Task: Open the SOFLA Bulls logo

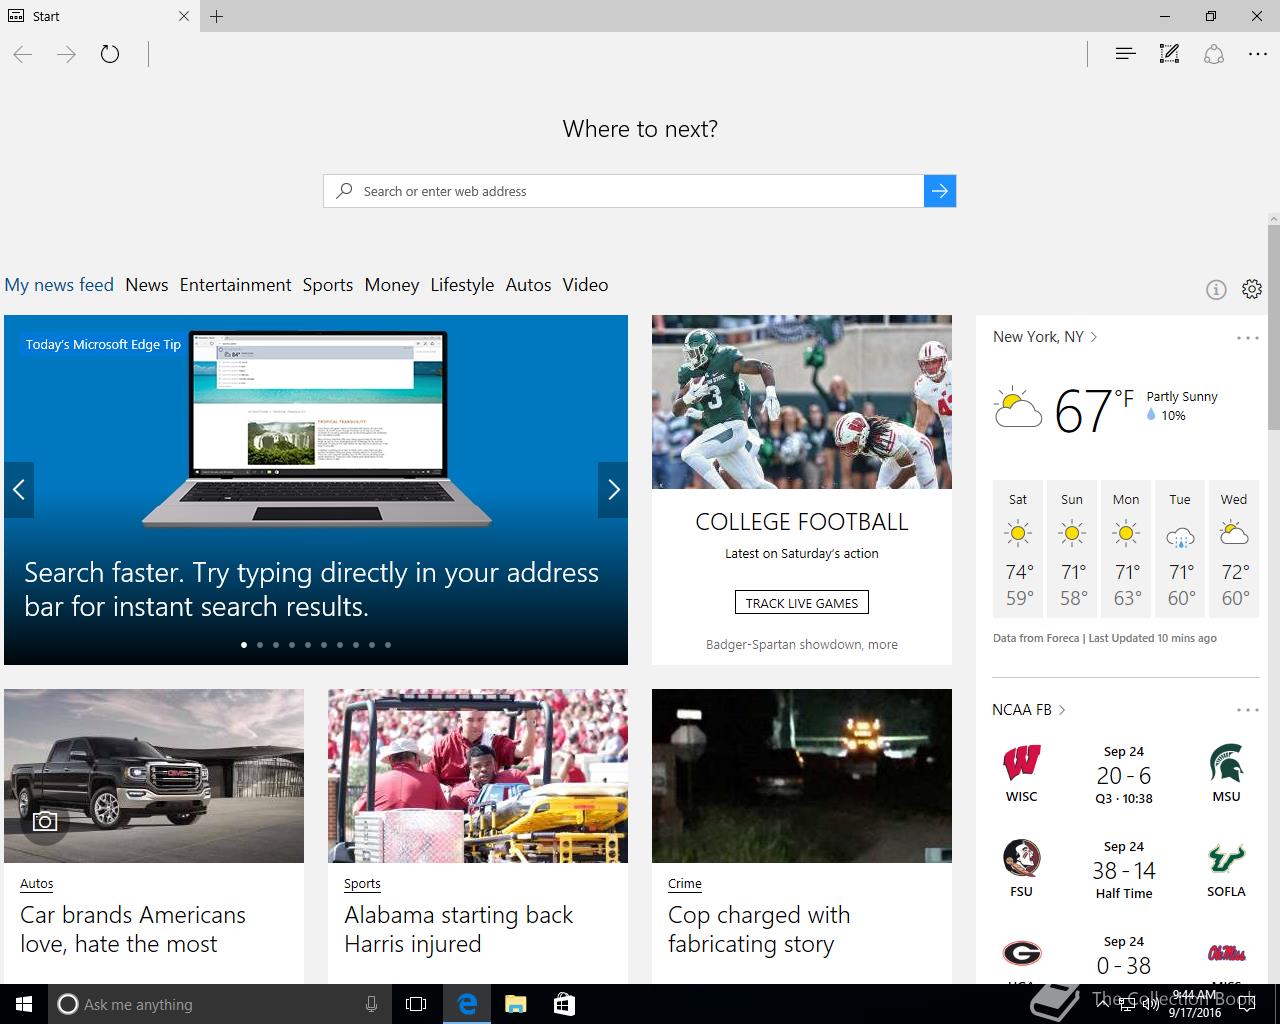Action: point(1226,858)
